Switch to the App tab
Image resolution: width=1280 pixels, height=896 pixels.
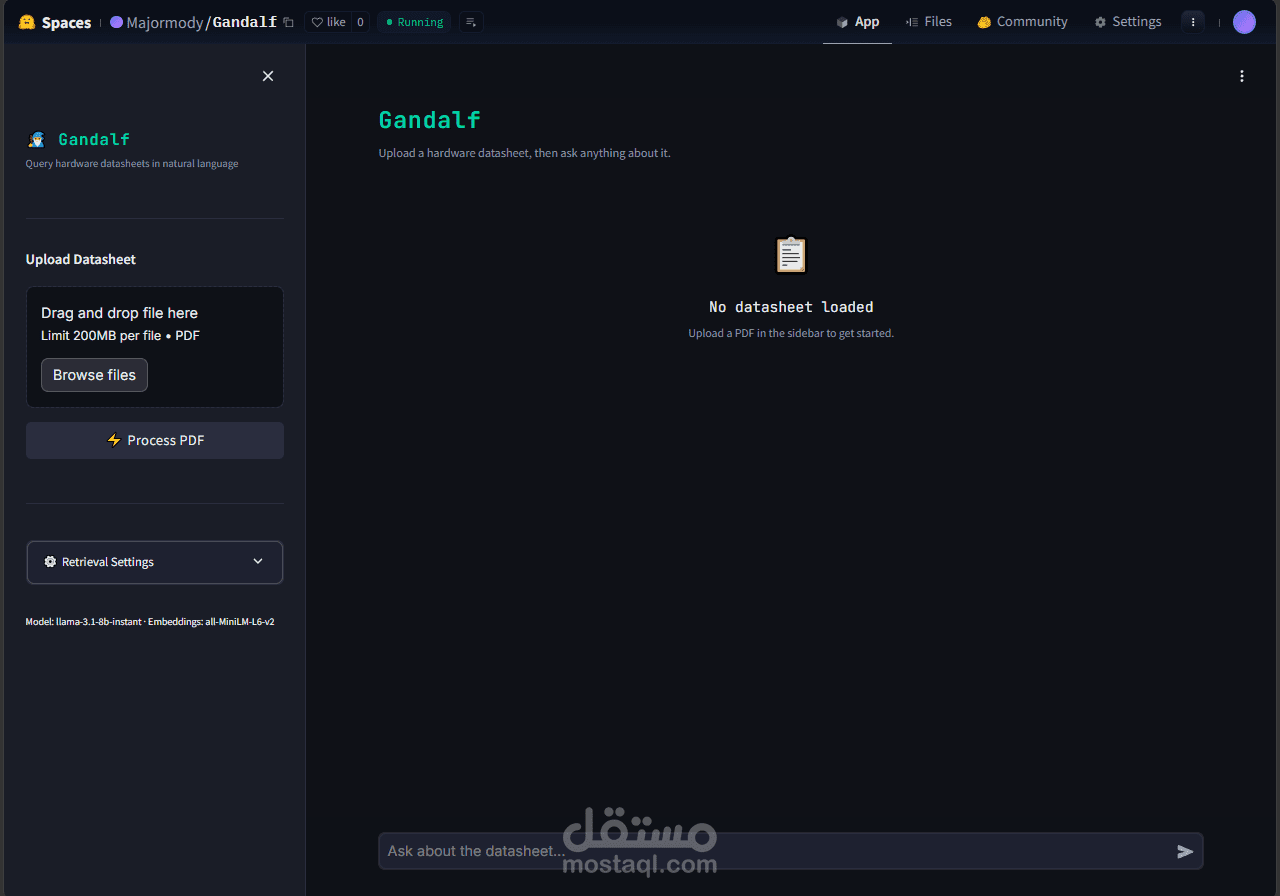pyautogui.click(x=857, y=22)
